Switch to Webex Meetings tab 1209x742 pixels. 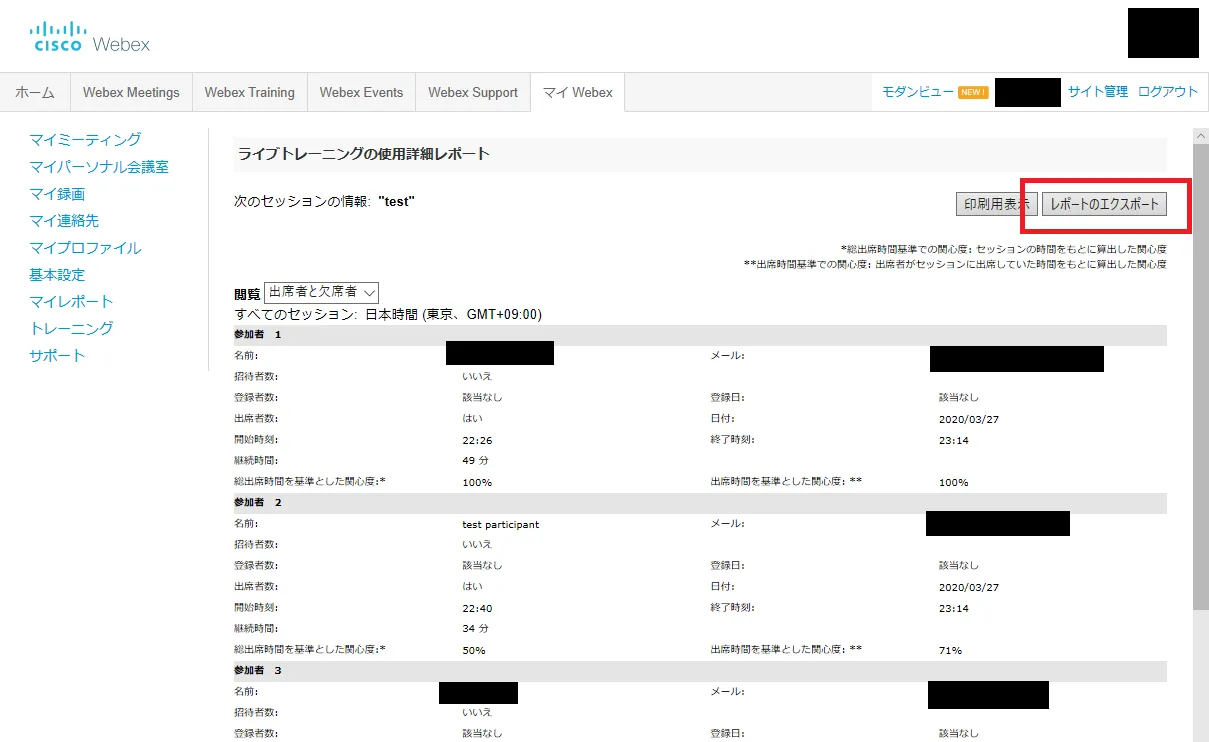(131, 92)
